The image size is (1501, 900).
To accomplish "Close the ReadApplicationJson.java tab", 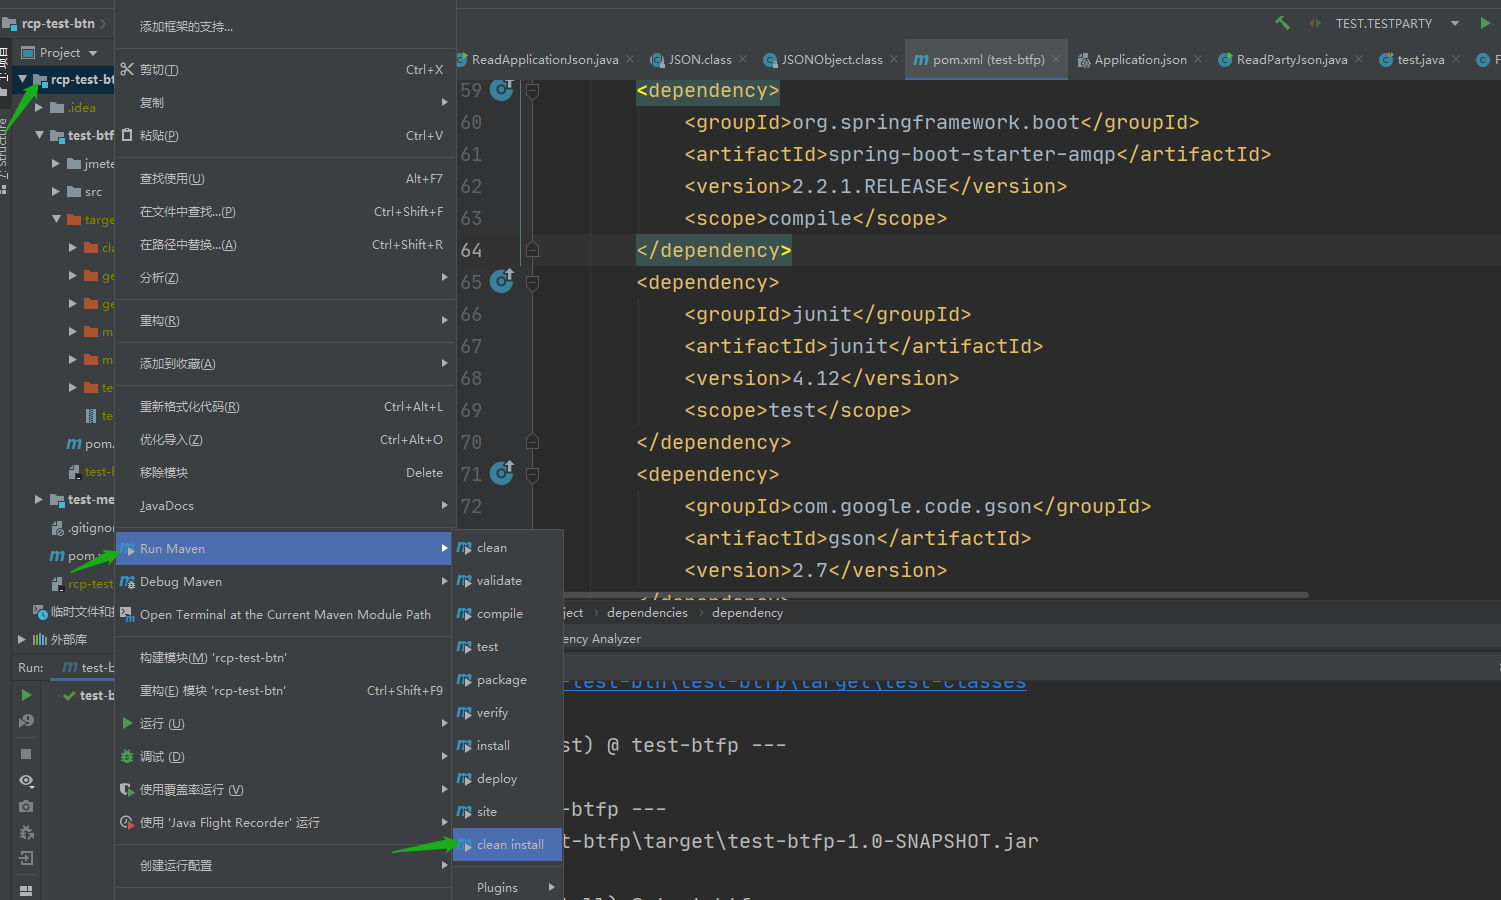I will pyautogui.click(x=630, y=60).
